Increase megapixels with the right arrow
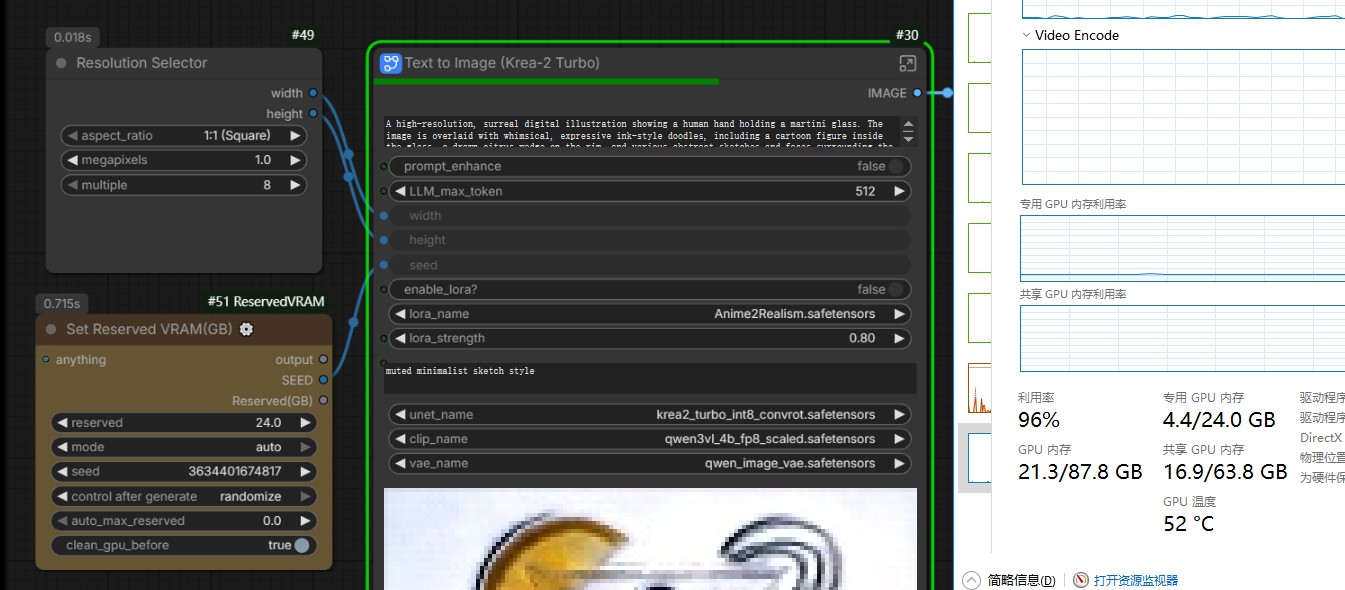The height and width of the screenshot is (590, 1345). click(295, 160)
